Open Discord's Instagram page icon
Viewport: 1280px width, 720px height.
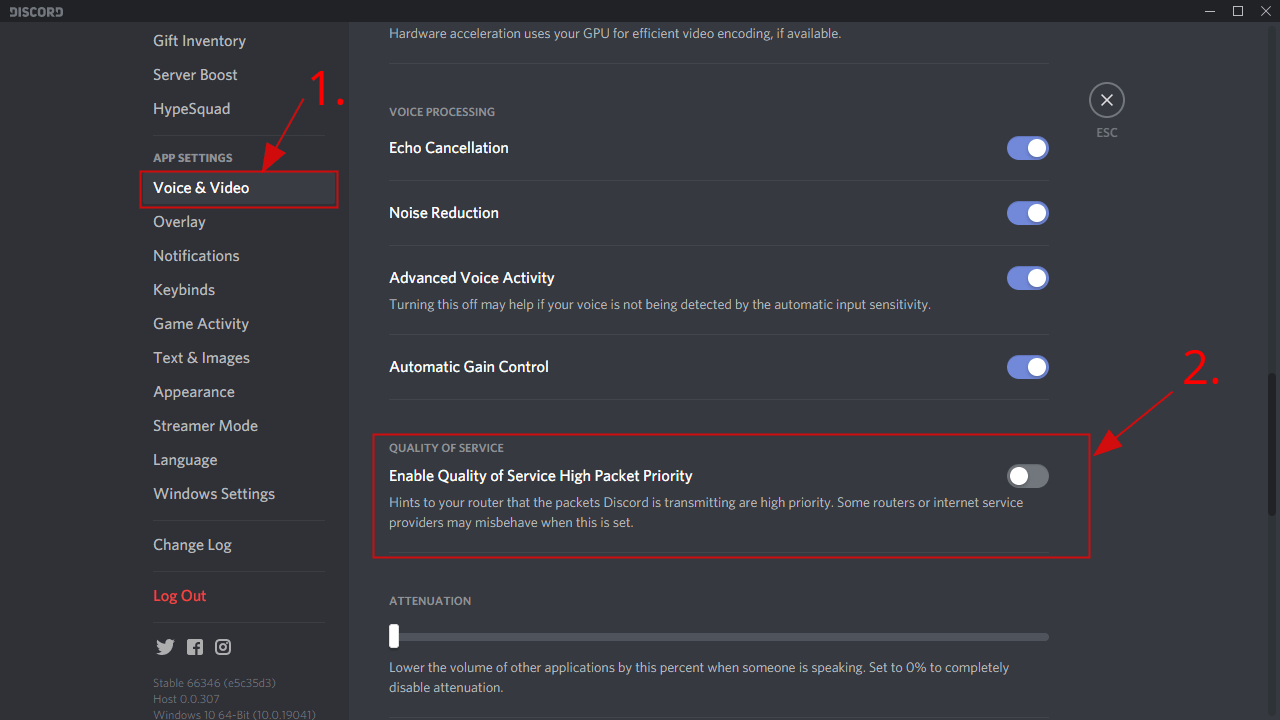coord(223,647)
